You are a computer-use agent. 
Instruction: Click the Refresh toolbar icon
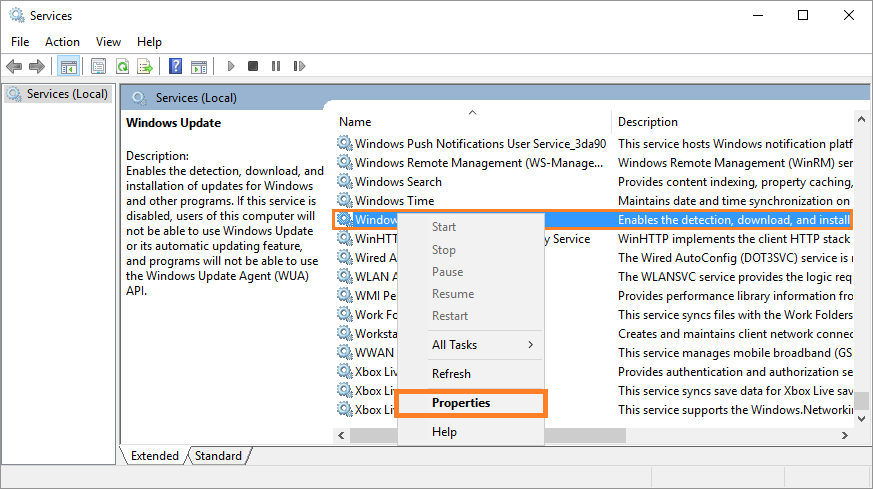click(122, 67)
